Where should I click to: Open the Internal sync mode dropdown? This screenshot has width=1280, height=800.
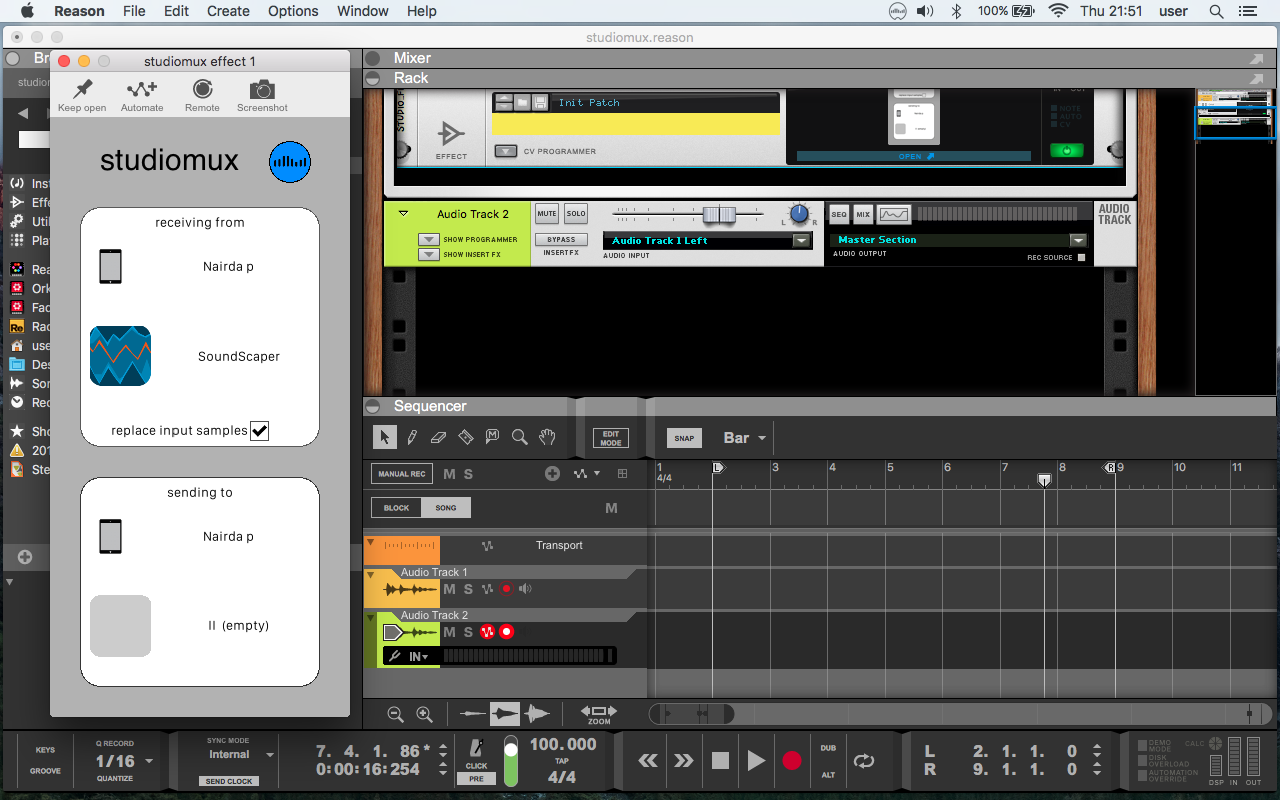[x=240, y=755]
